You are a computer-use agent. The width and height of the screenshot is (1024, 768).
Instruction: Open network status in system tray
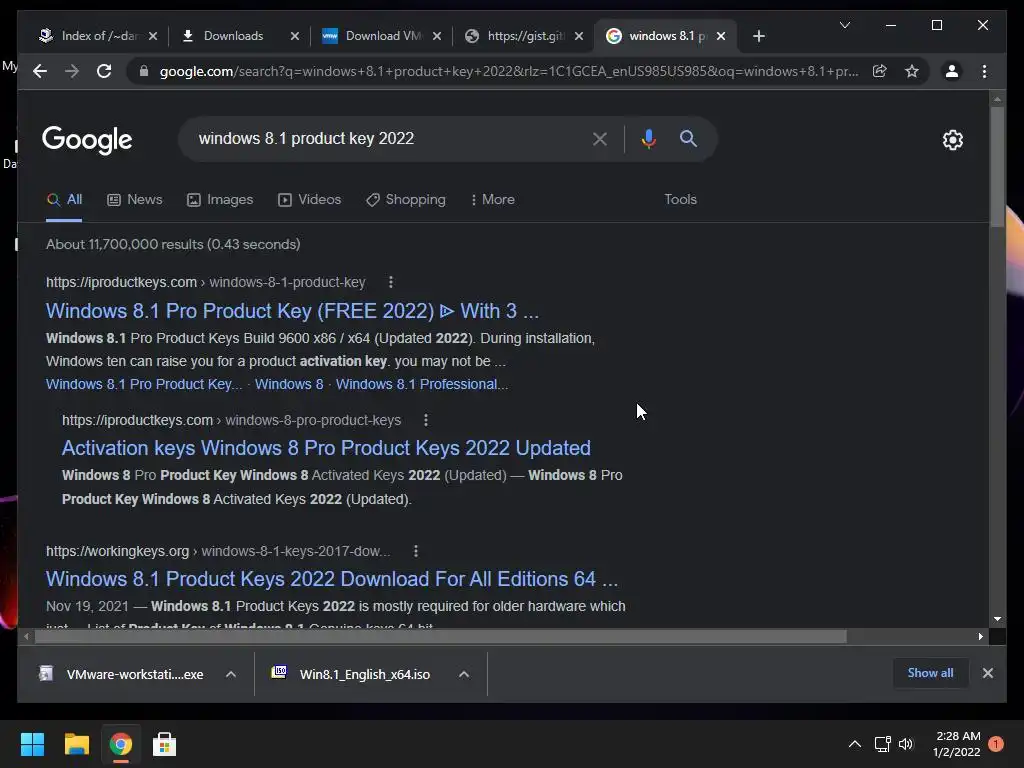882,744
